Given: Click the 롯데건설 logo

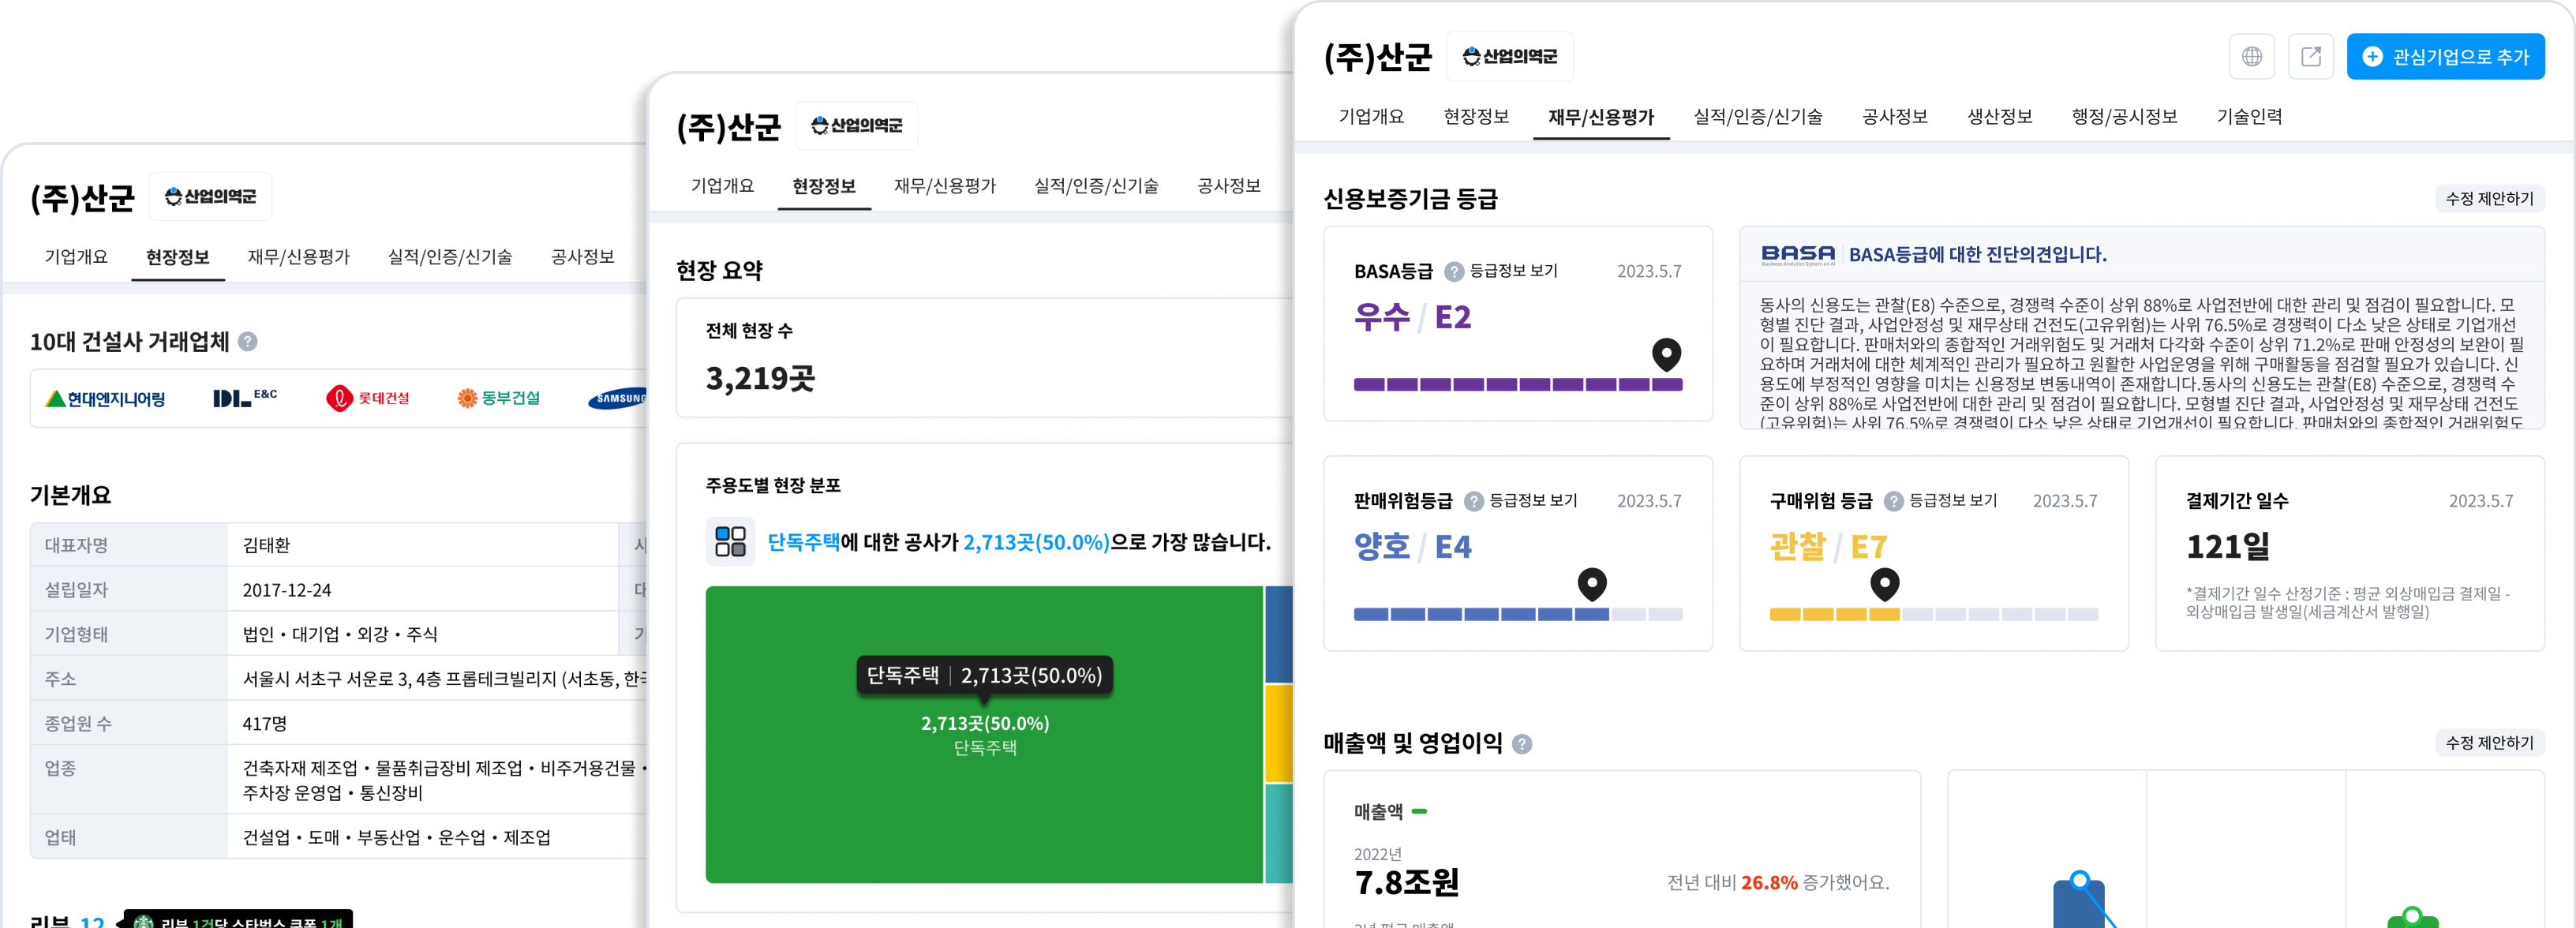Looking at the screenshot, I should [x=368, y=398].
